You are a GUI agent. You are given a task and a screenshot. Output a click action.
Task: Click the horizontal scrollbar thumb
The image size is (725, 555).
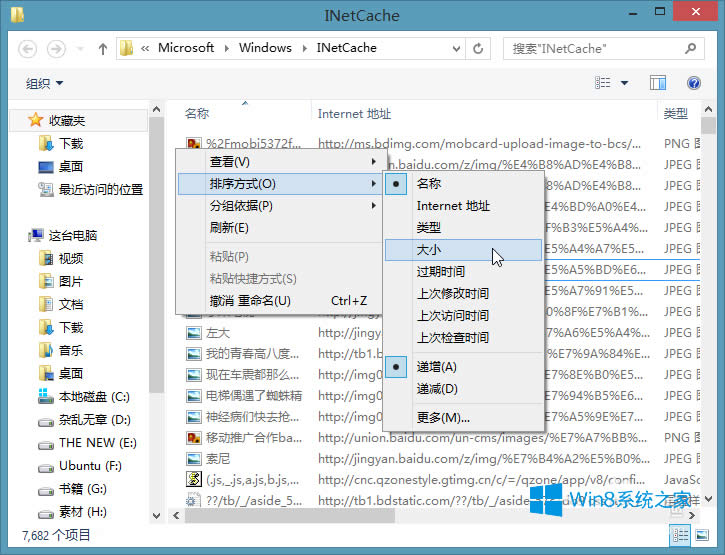click(x=289, y=515)
